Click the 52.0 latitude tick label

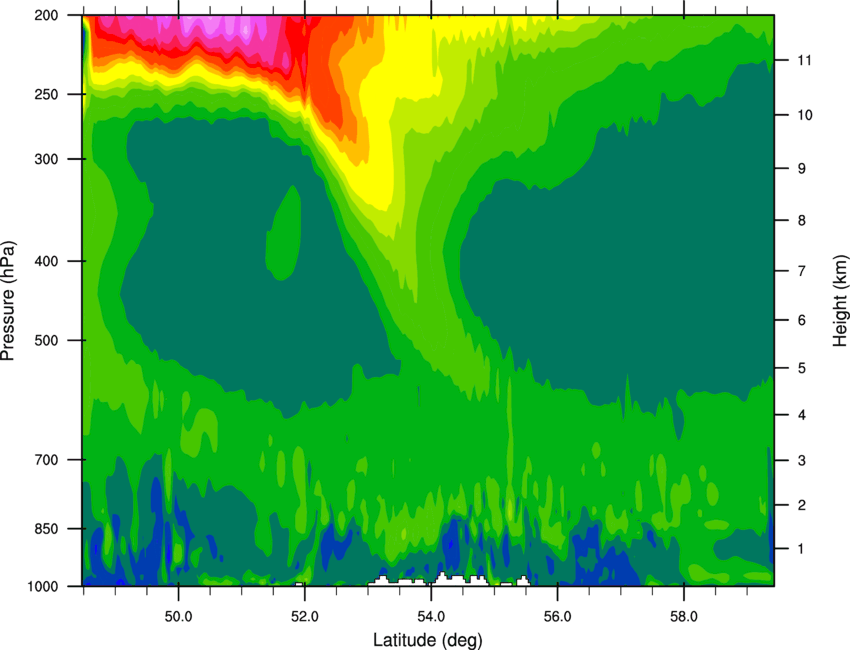click(305, 617)
